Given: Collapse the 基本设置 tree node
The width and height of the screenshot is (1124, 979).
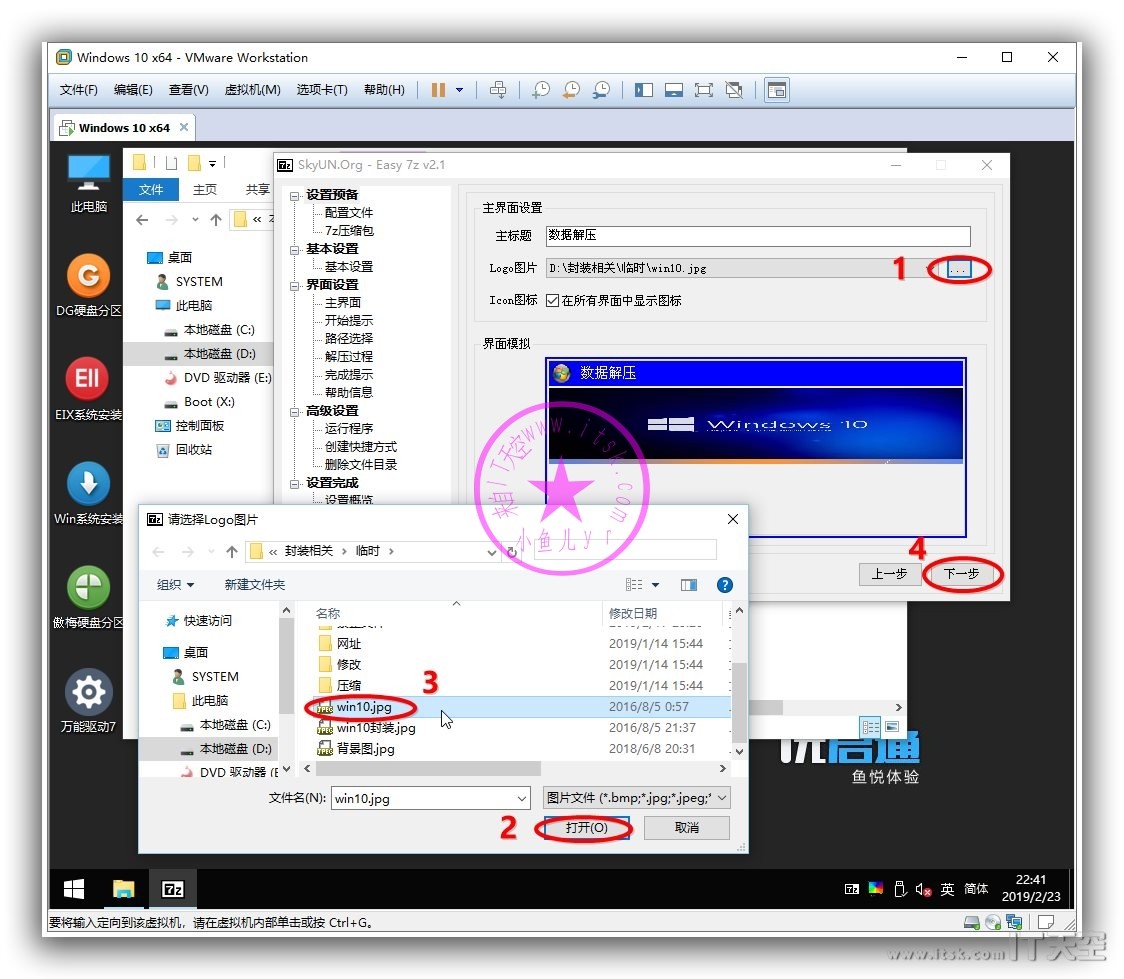Looking at the screenshot, I should 295,249.
